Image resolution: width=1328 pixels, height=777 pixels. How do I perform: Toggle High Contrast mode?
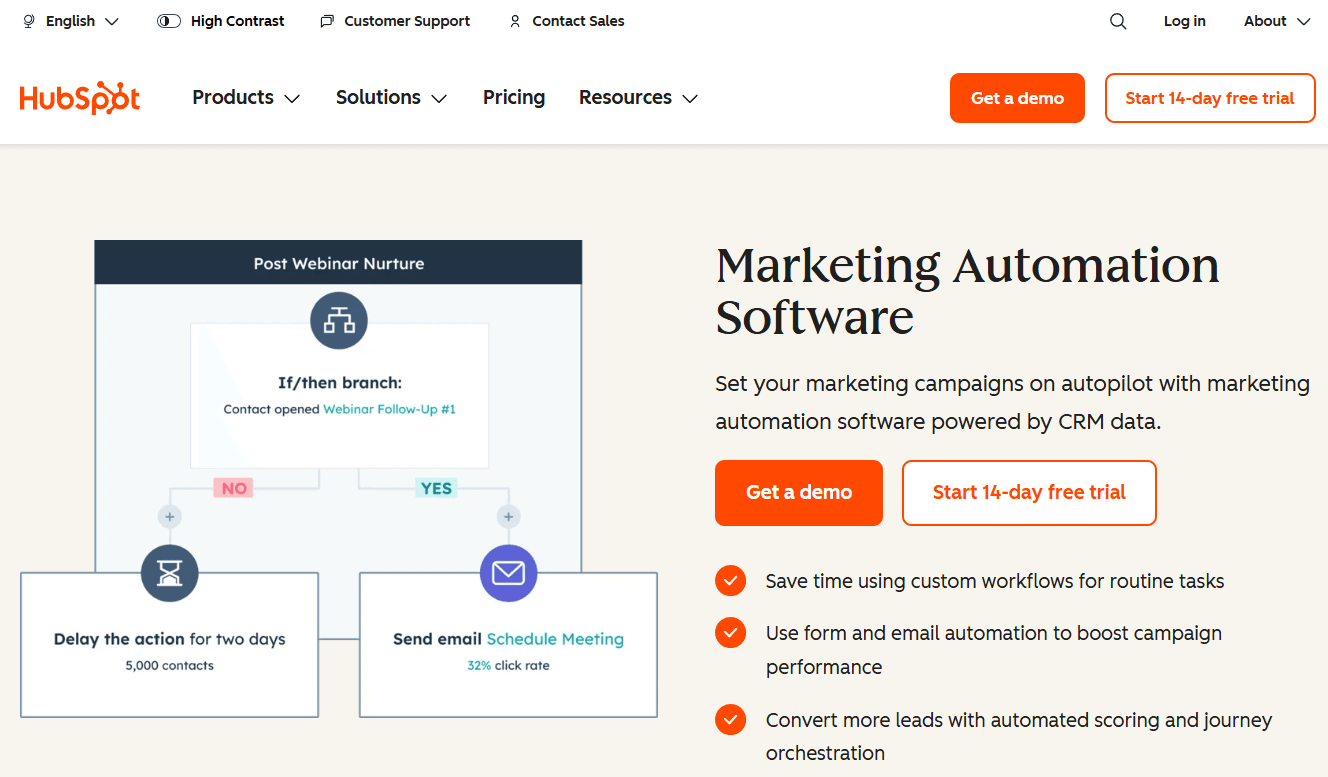point(221,20)
